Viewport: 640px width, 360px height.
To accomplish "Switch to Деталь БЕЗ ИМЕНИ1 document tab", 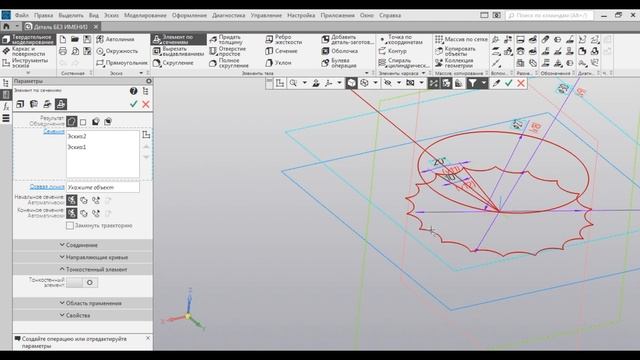I will point(61,27).
